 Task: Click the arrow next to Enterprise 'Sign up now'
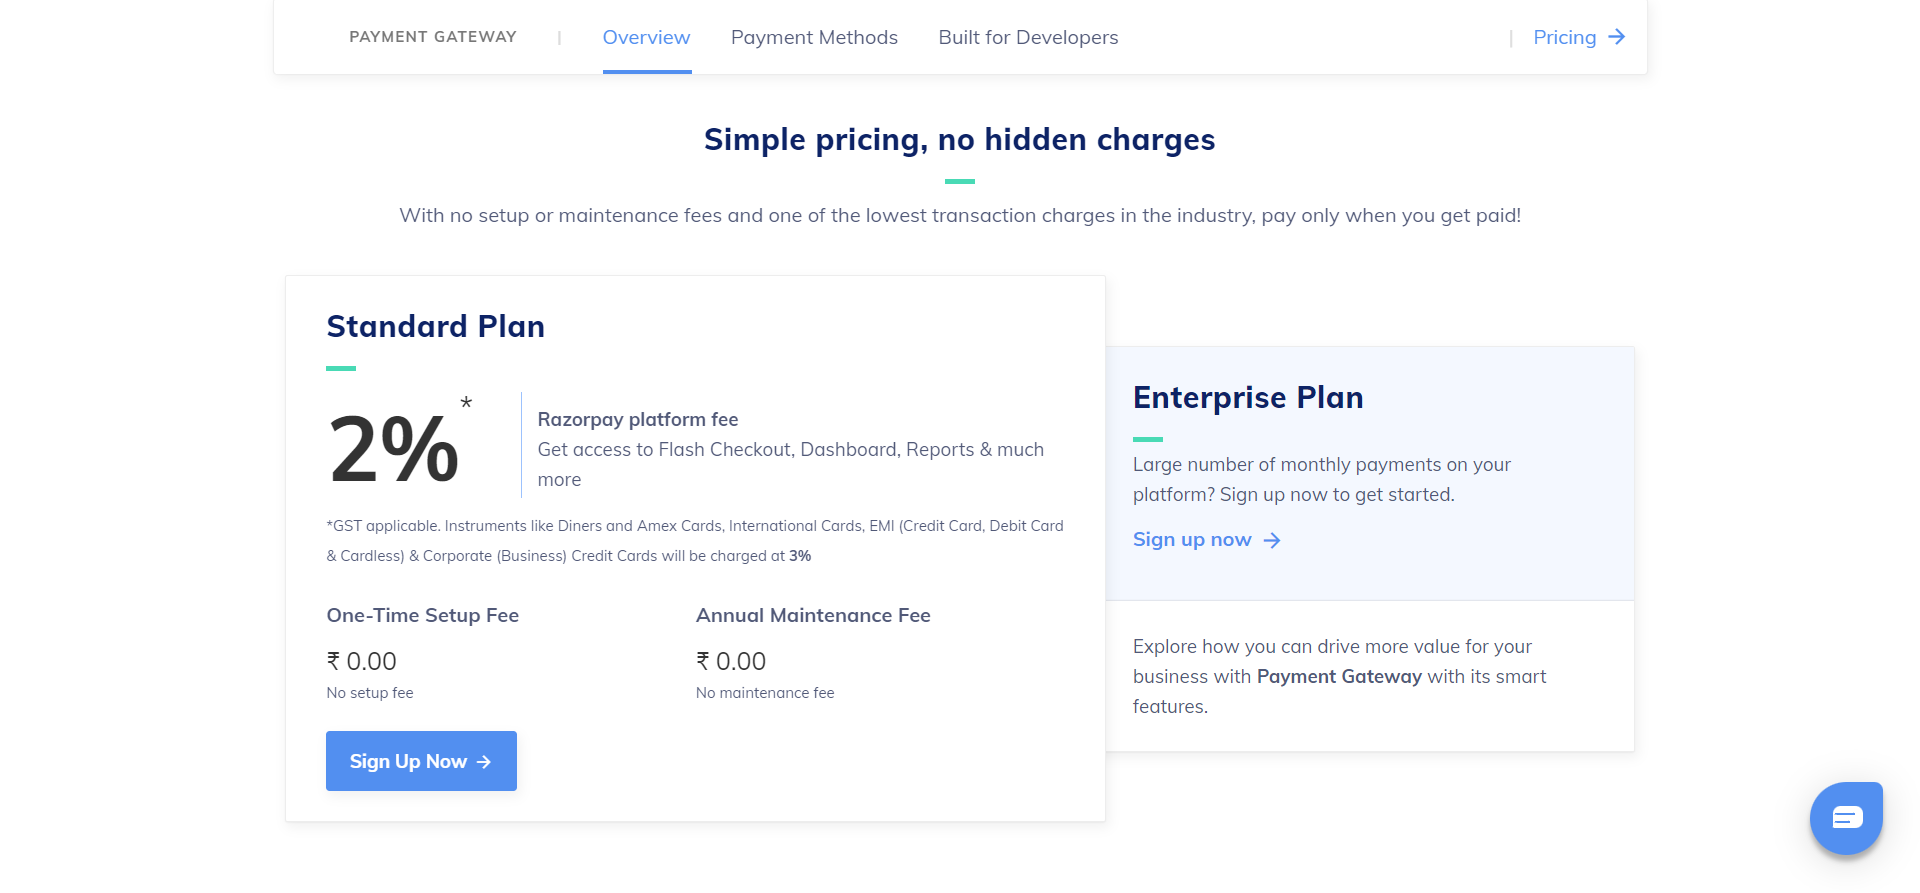click(1272, 540)
